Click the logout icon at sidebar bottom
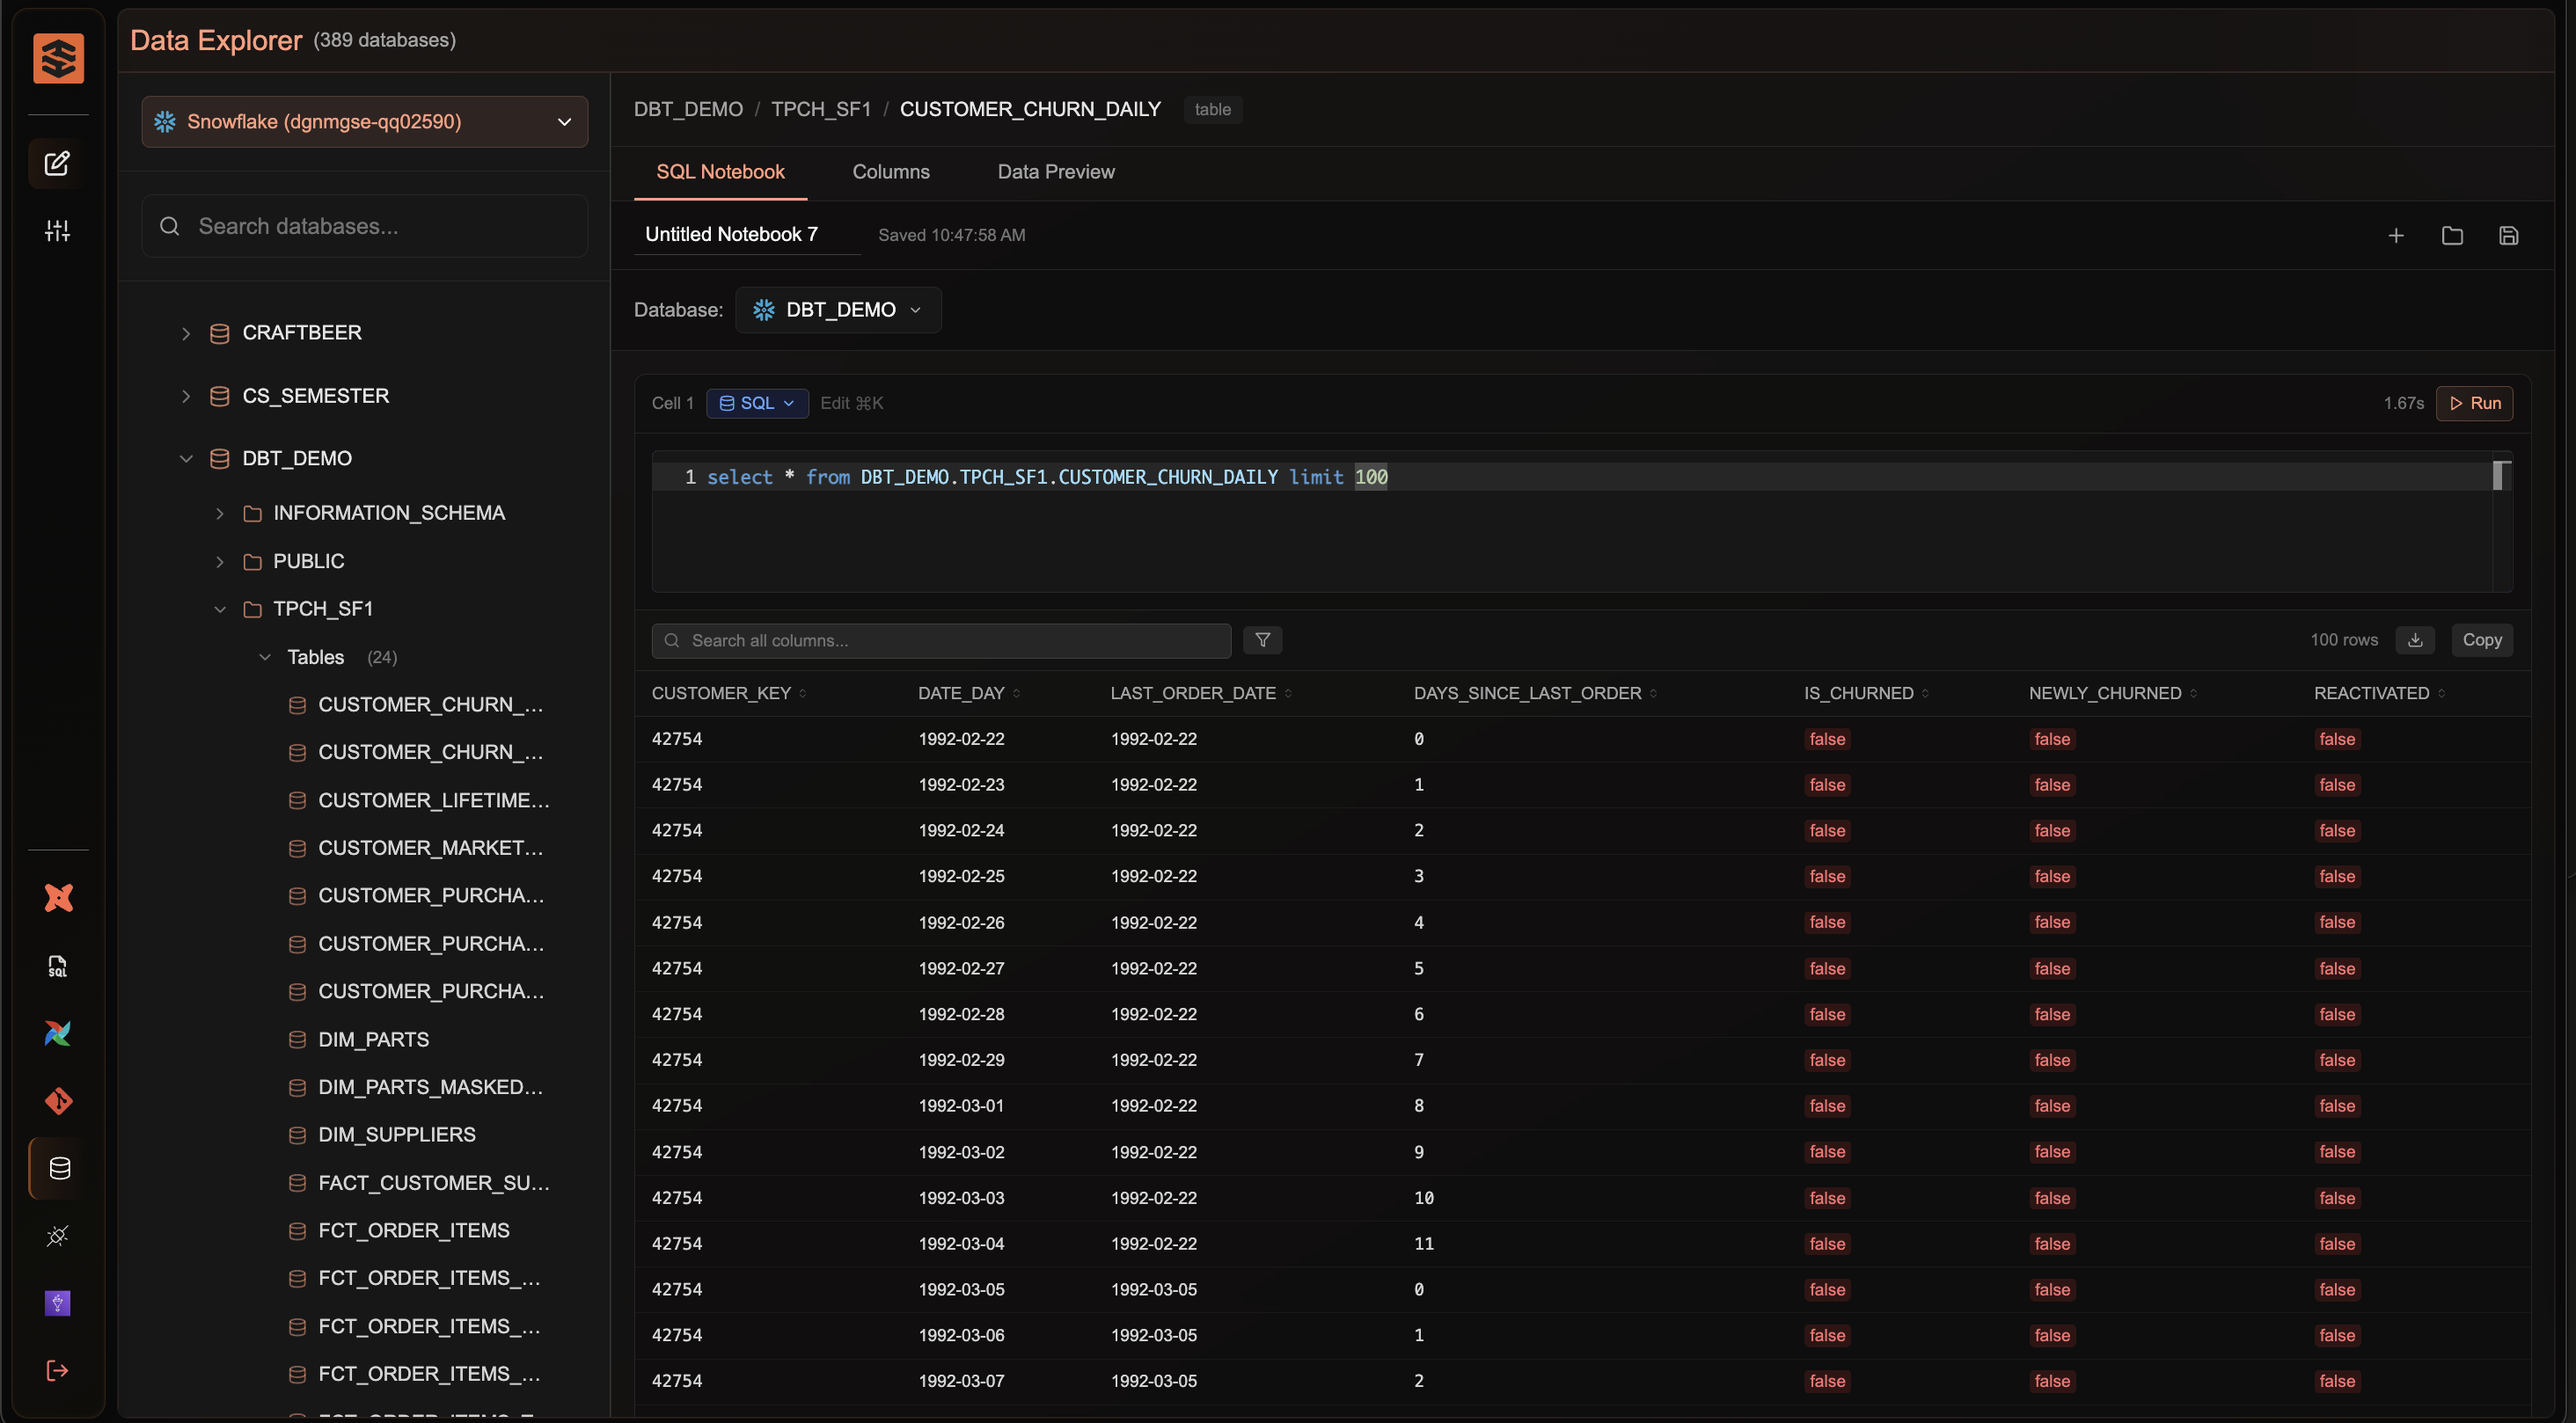This screenshot has width=2576, height=1423. (x=58, y=1370)
